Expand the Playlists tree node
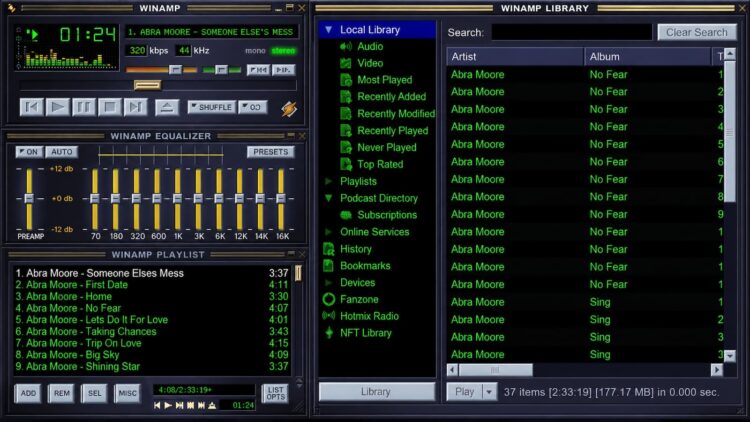750x422 pixels. click(x=329, y=181)
